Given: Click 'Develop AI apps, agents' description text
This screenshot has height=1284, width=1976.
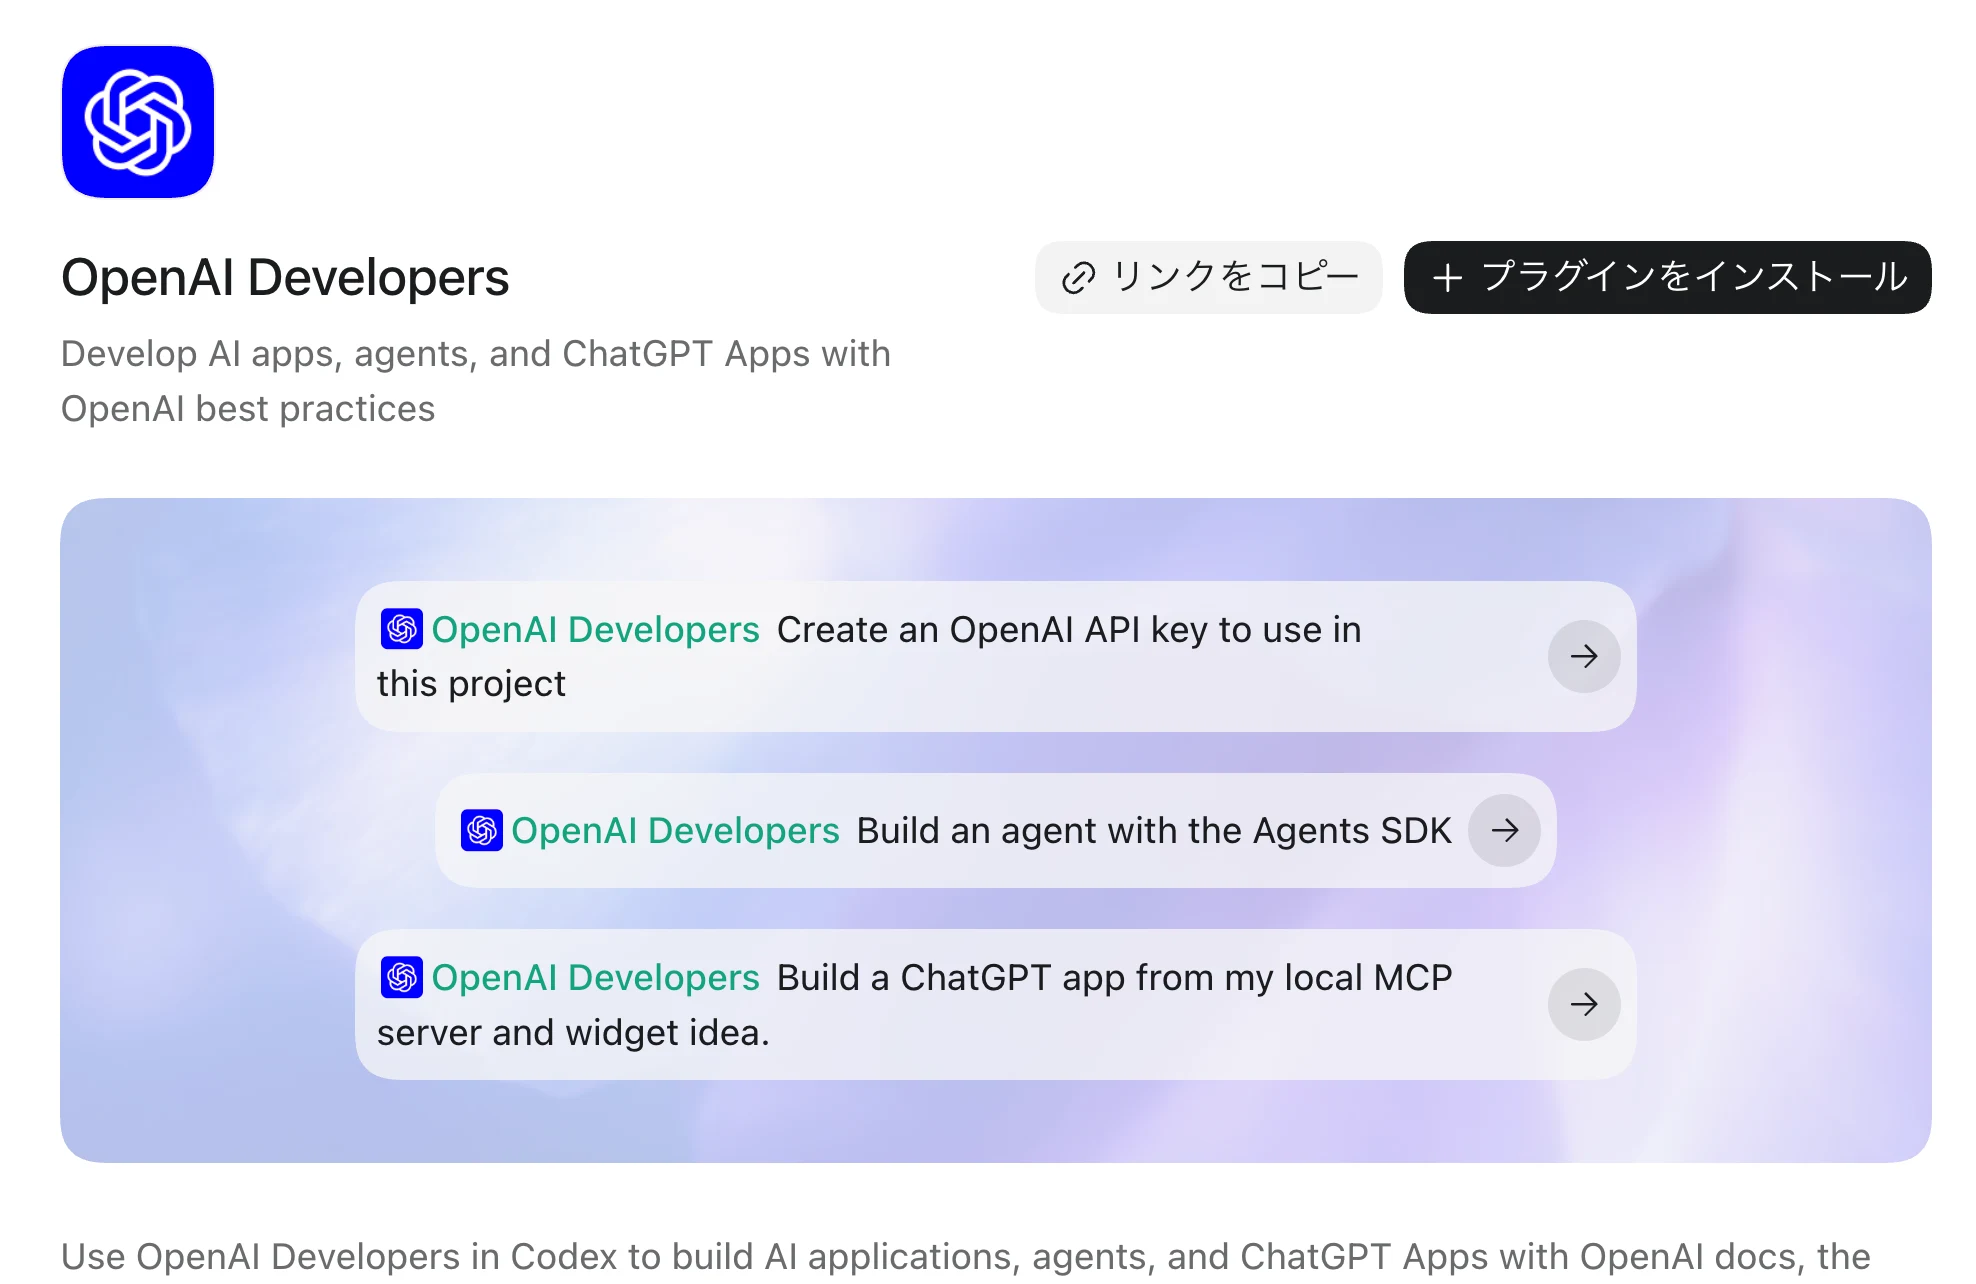Looking at the screenshot, I should pyautogui.click(x=476, y=381).
